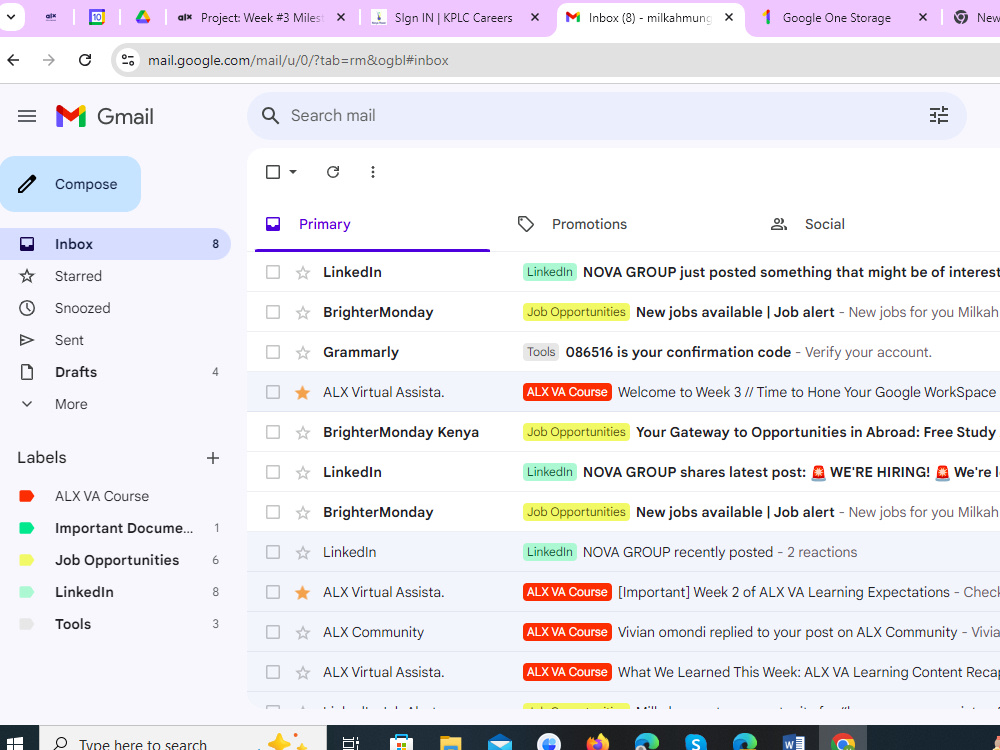Switch to Google One Storage tab

(836, 18)
